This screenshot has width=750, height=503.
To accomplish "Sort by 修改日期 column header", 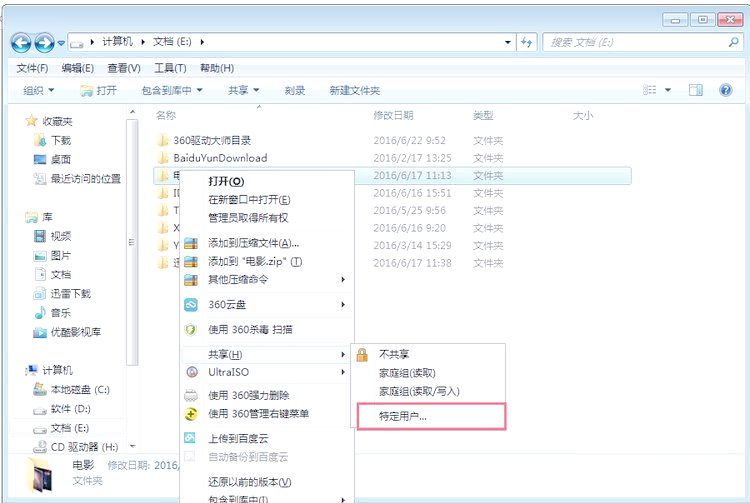I will pos(393,115).
